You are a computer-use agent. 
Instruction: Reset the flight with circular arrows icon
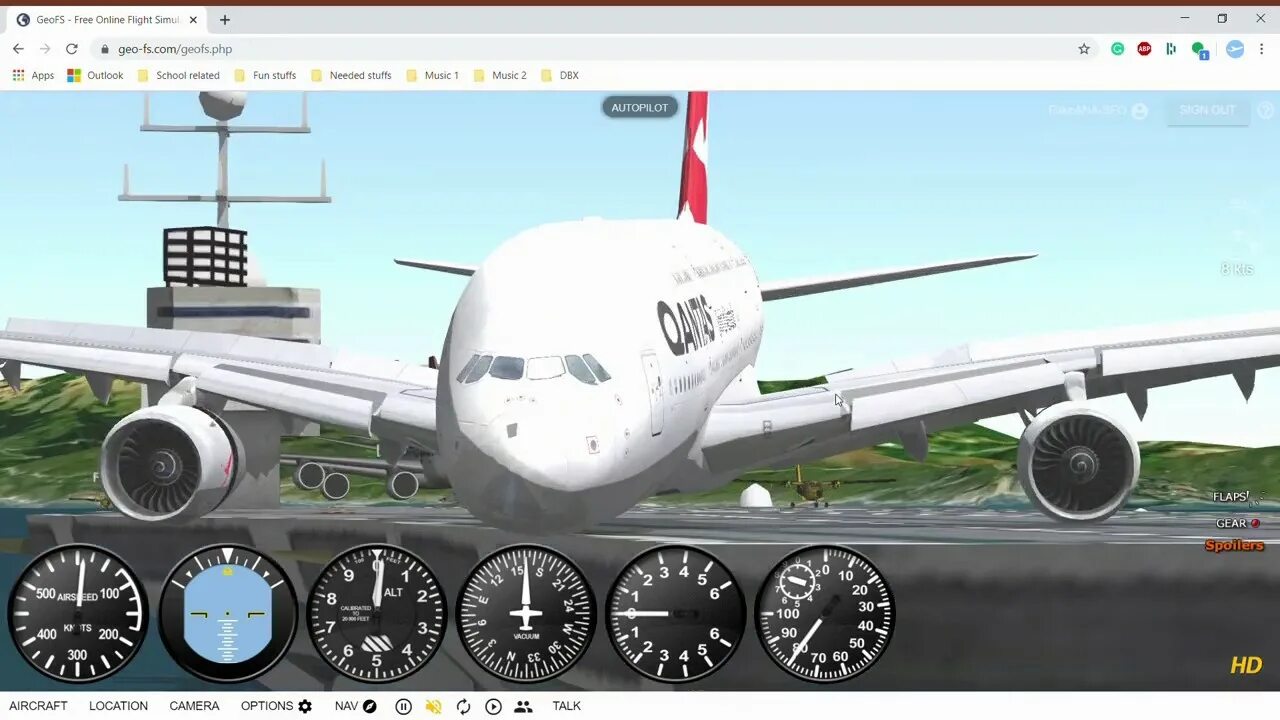pyautogui.click(x=463, y=706)
